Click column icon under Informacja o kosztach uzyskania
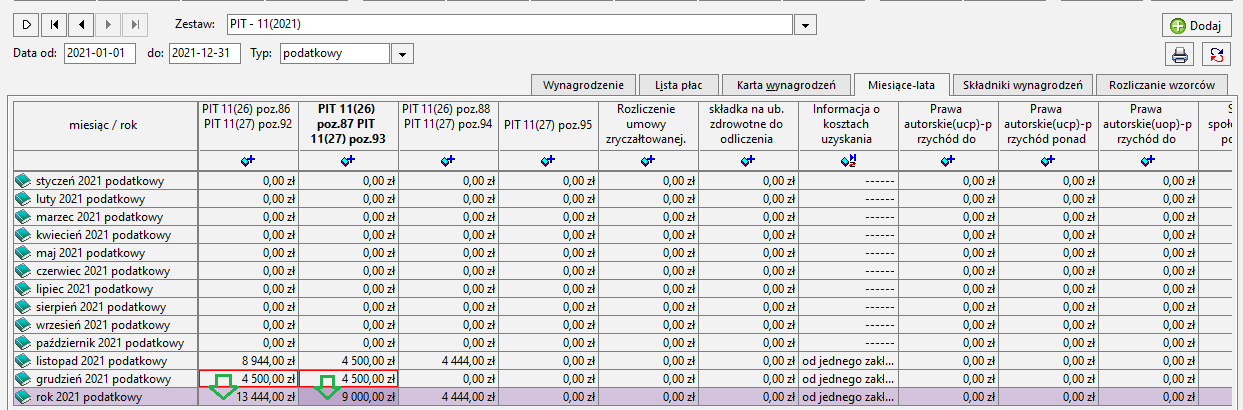The image size is (1243, 410). coord(849,158)
